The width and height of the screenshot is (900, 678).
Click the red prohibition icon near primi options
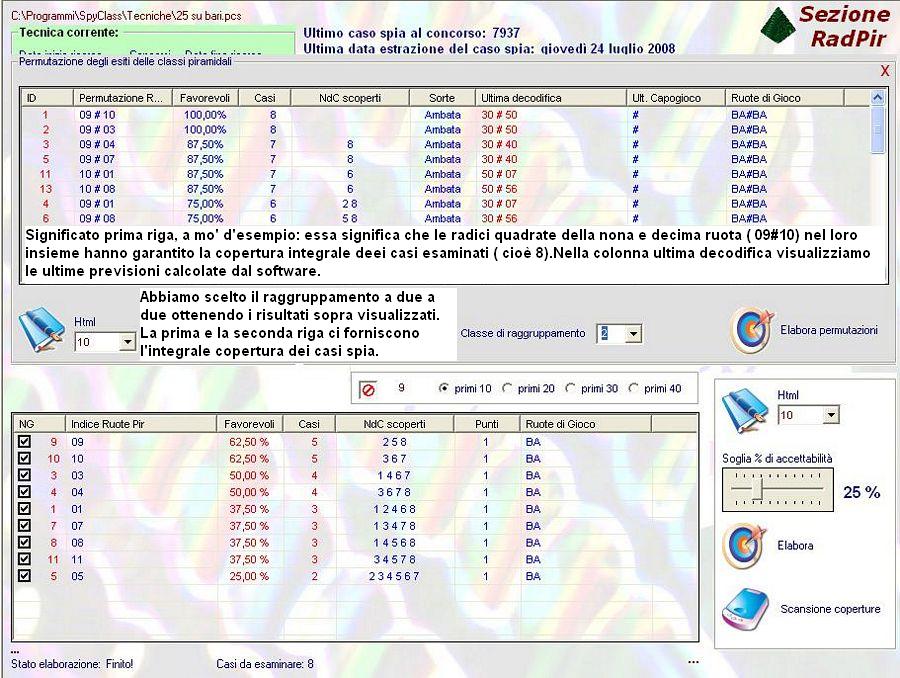(x=368, y=390)
